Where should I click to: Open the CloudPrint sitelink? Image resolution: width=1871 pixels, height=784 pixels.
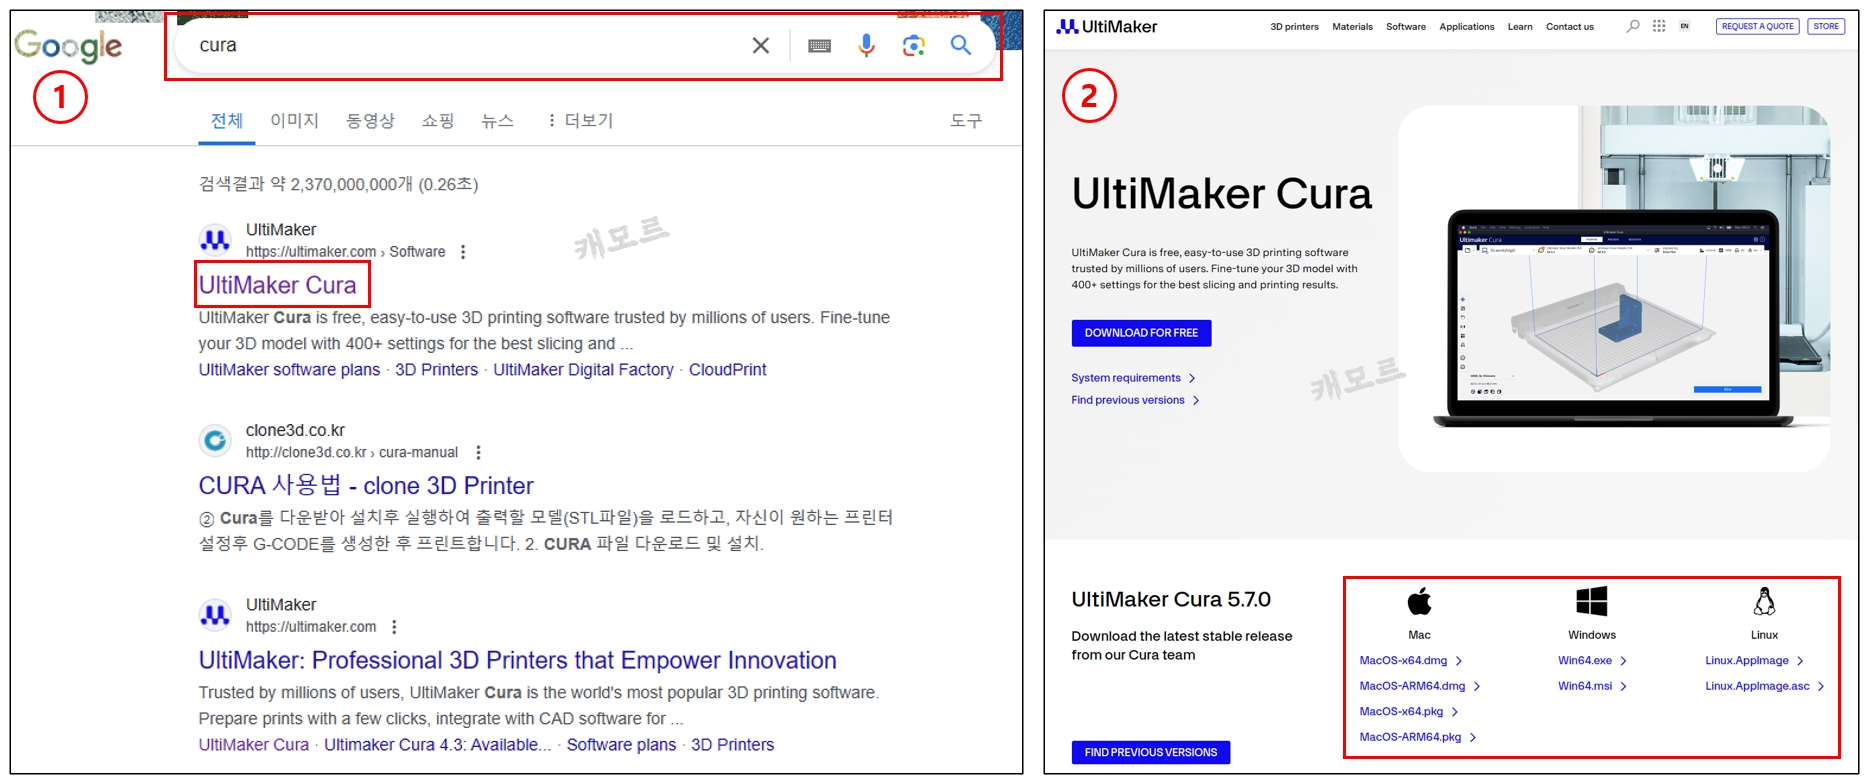(x=727, y=370)
